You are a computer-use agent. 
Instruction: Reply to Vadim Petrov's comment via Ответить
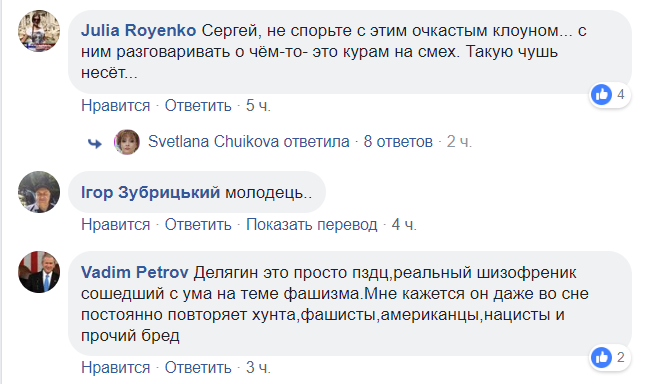[198, 367]
